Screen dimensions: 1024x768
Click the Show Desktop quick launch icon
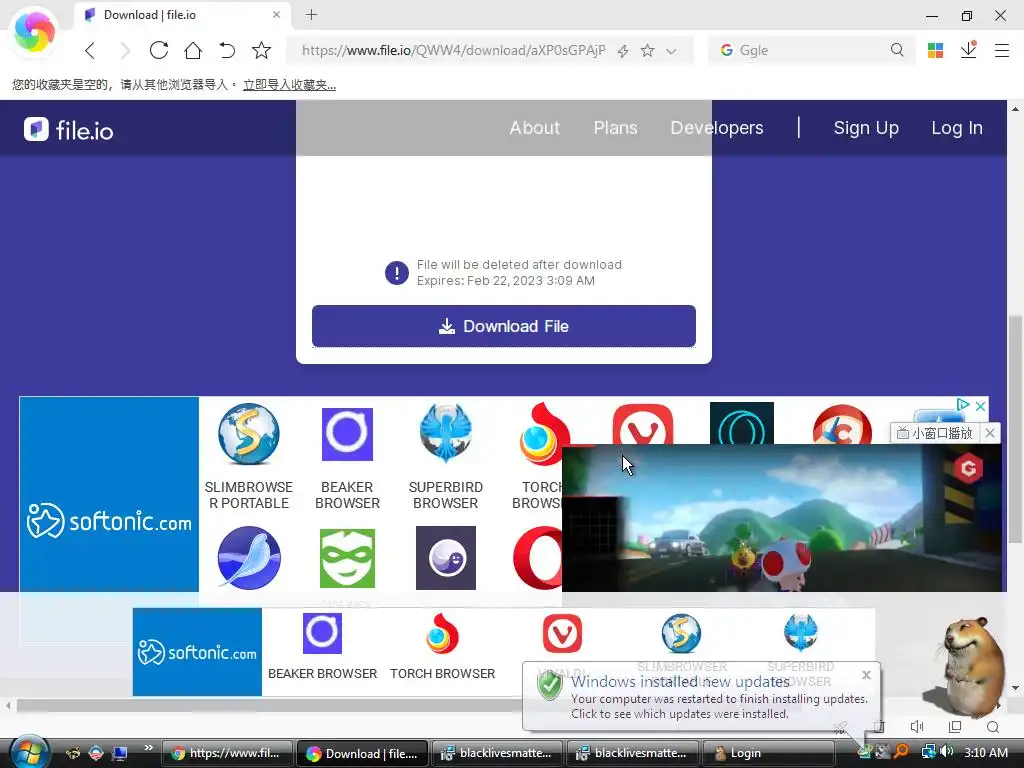[120, 753]
